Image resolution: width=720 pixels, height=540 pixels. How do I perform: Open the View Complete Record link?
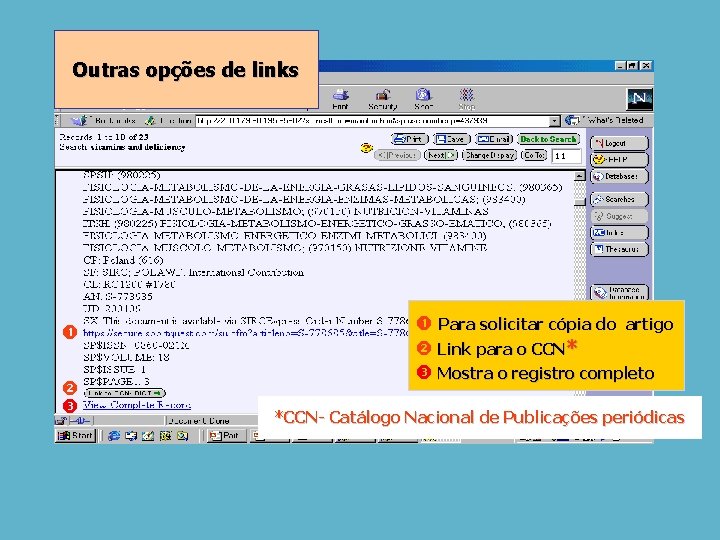[x=137, y=405]
